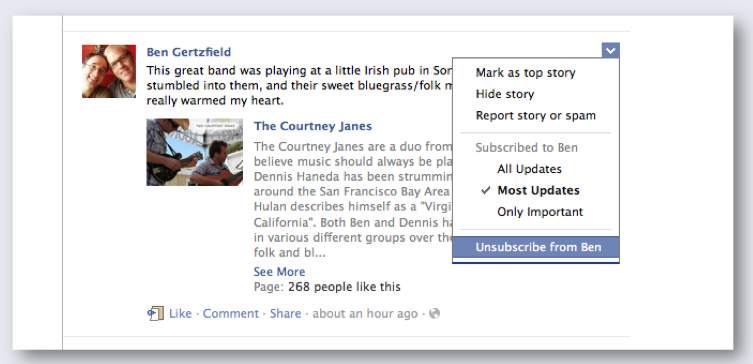Click Ben Gertzfield's profile photo
The width and height of the screenshot is (753, 364).
[109, 72]
